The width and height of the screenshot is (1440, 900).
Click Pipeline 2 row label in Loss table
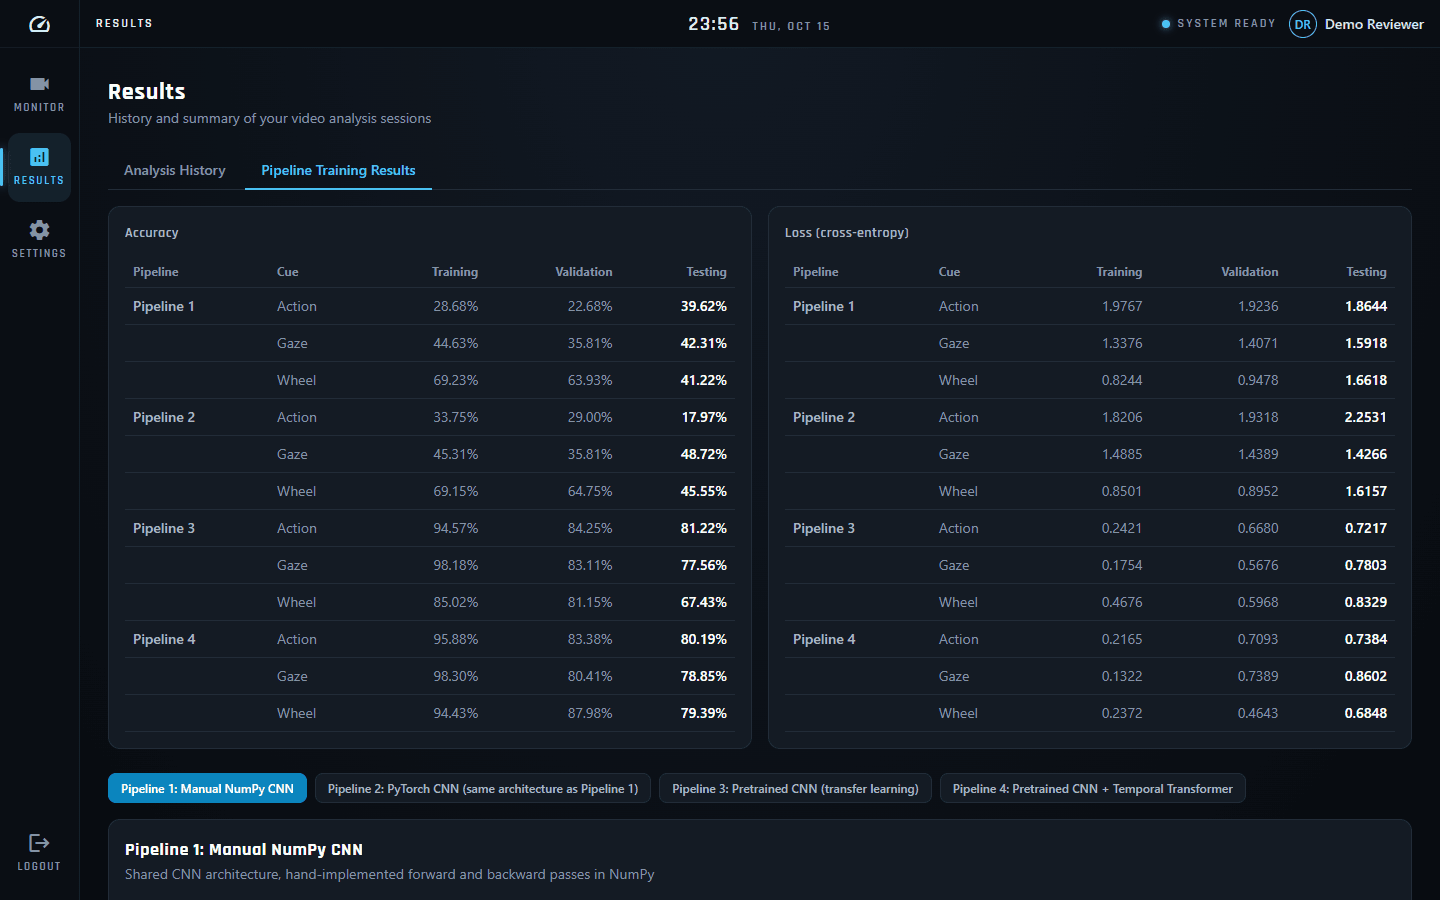[824, 417]
